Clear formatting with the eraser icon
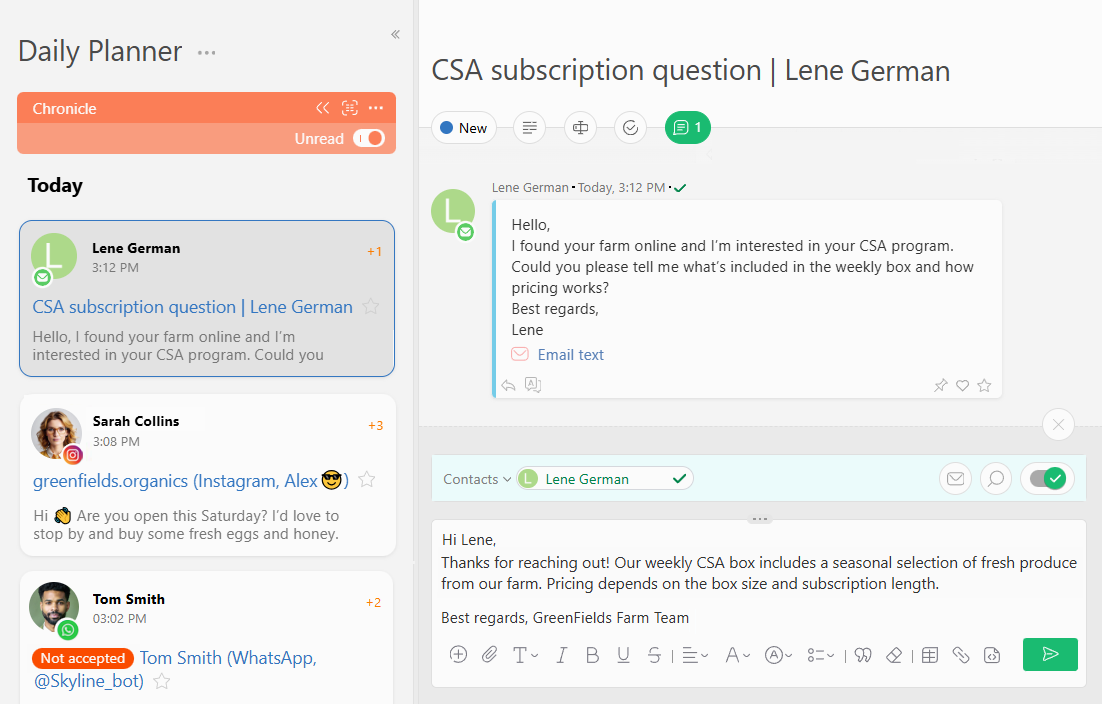Viewport: 1102px width, 704px height. click(894, 655)
